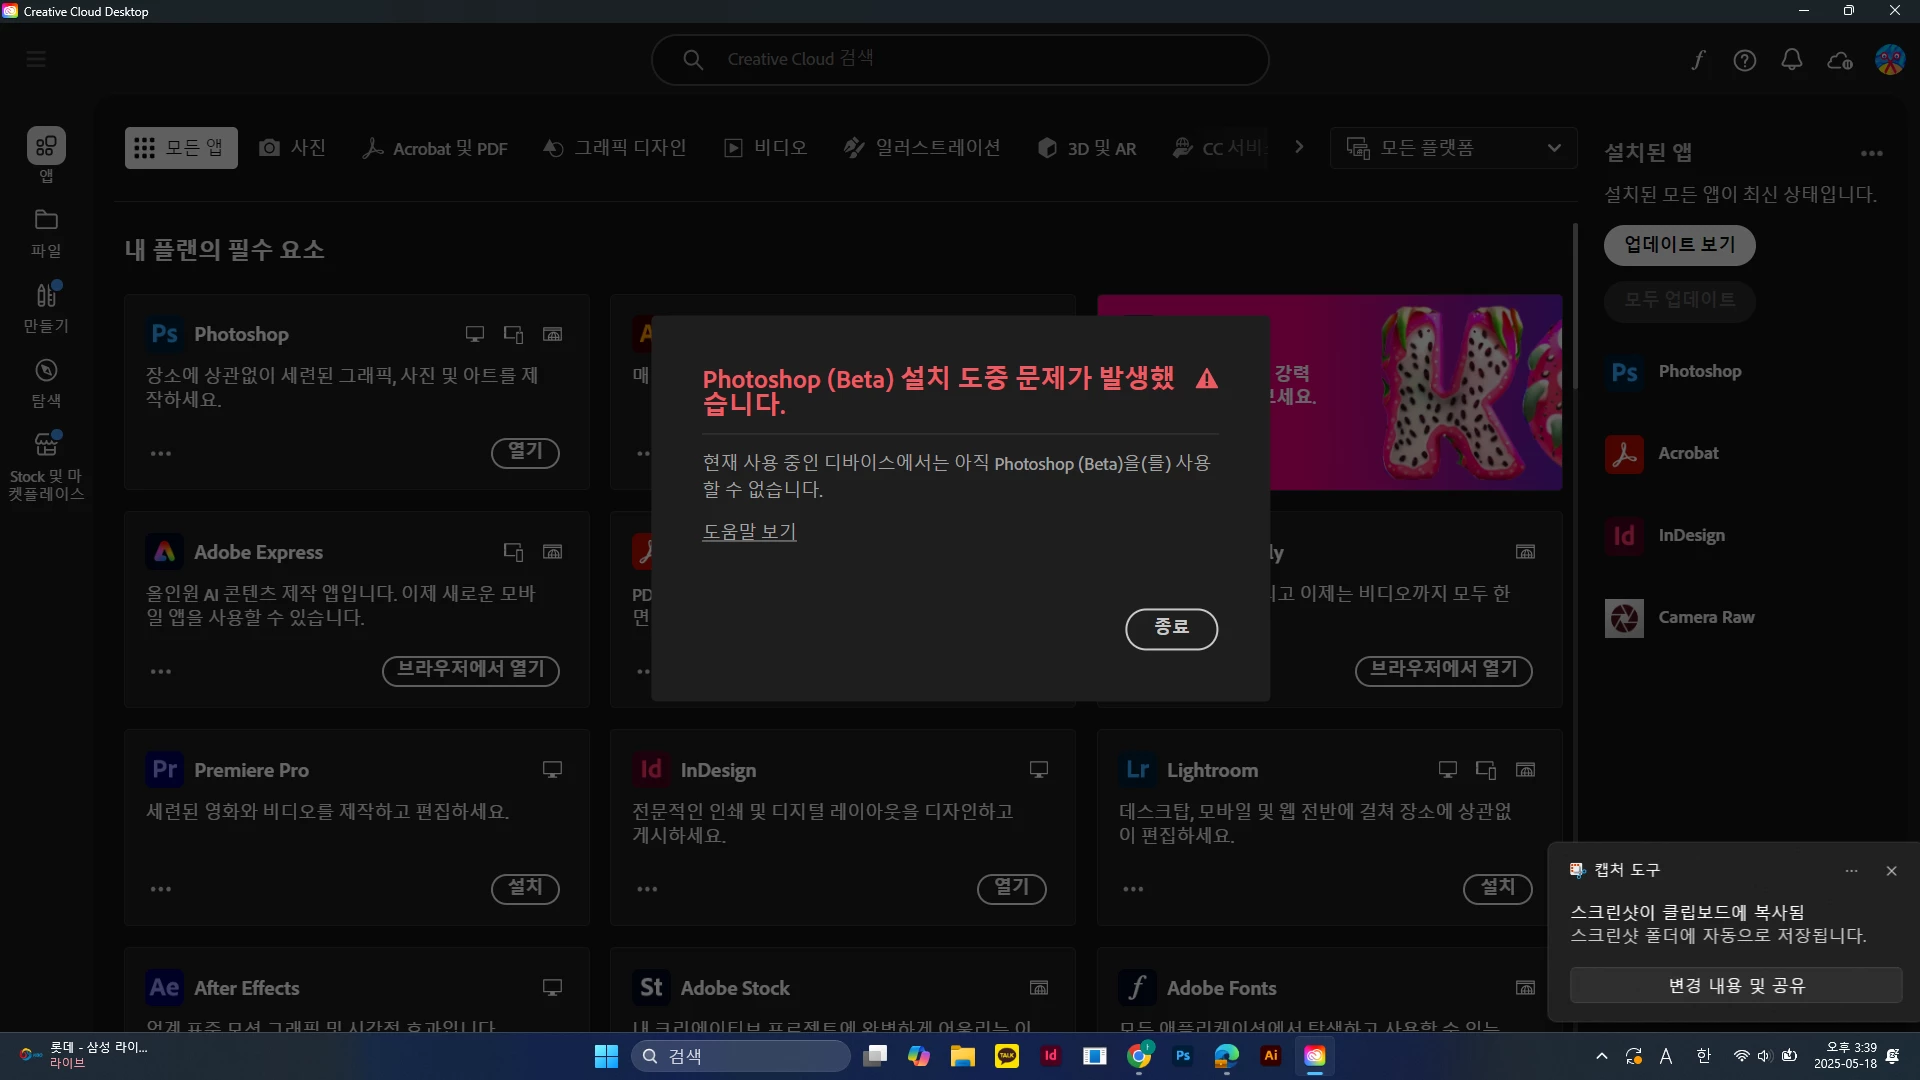Viewport: 1920px width, 1080px height.
Task: Open 설치된 앱 more options ellipsis
Action: pyautogui.click(x=1872, y=153)
